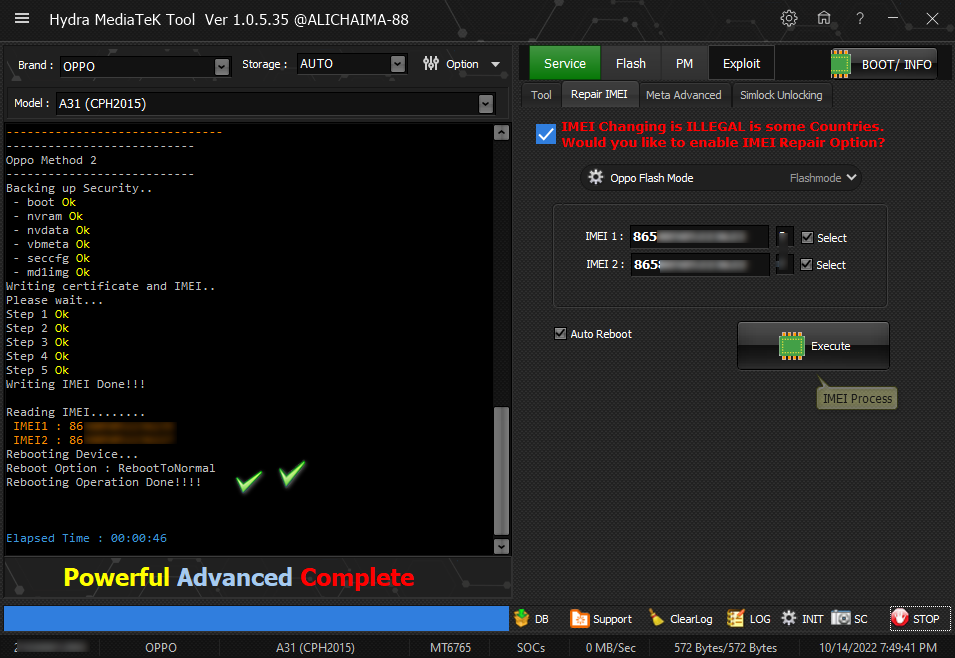Click the OPPO status bar entry
The height and width of the screenshot is (658, 955).
[x=161, y=648]
